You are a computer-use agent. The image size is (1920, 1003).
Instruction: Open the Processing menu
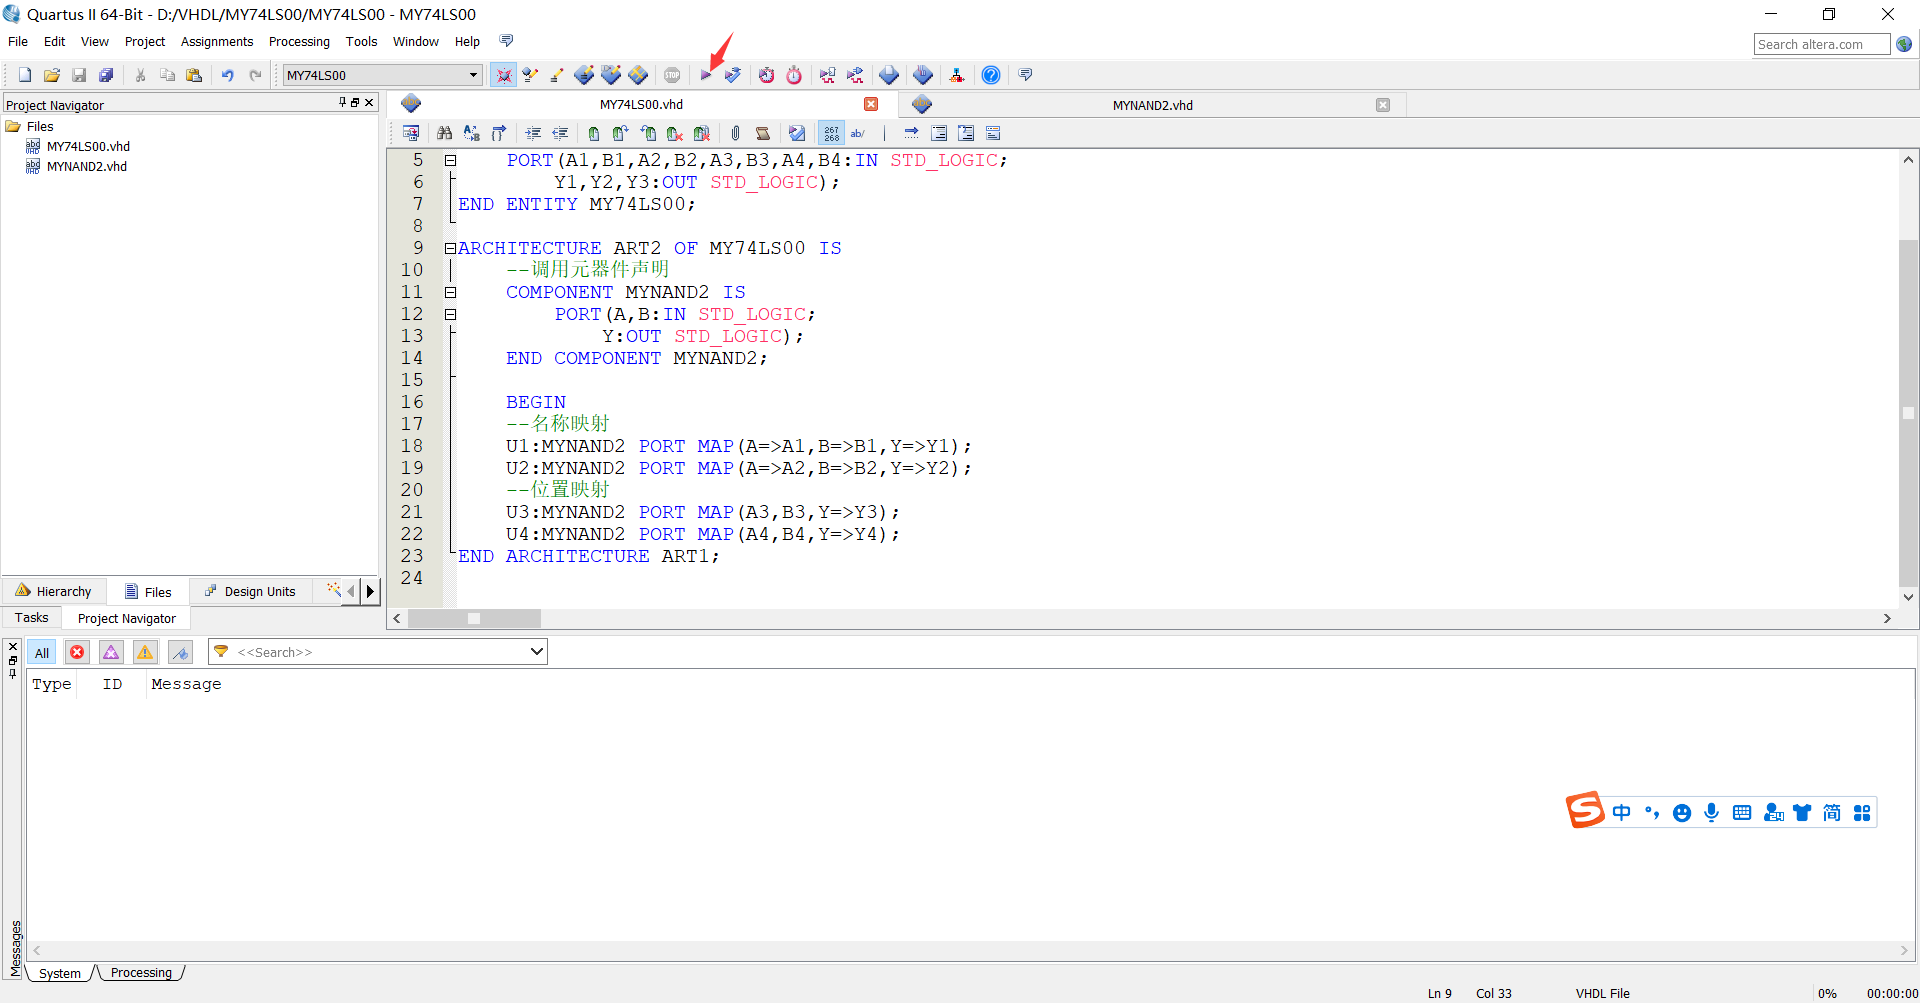tap(299, 42)
